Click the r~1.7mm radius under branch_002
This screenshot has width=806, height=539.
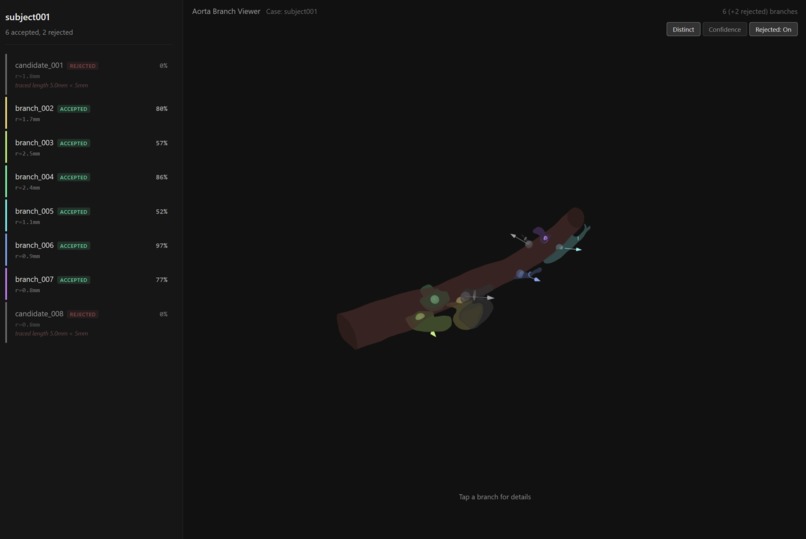click(x=27, y=119)
